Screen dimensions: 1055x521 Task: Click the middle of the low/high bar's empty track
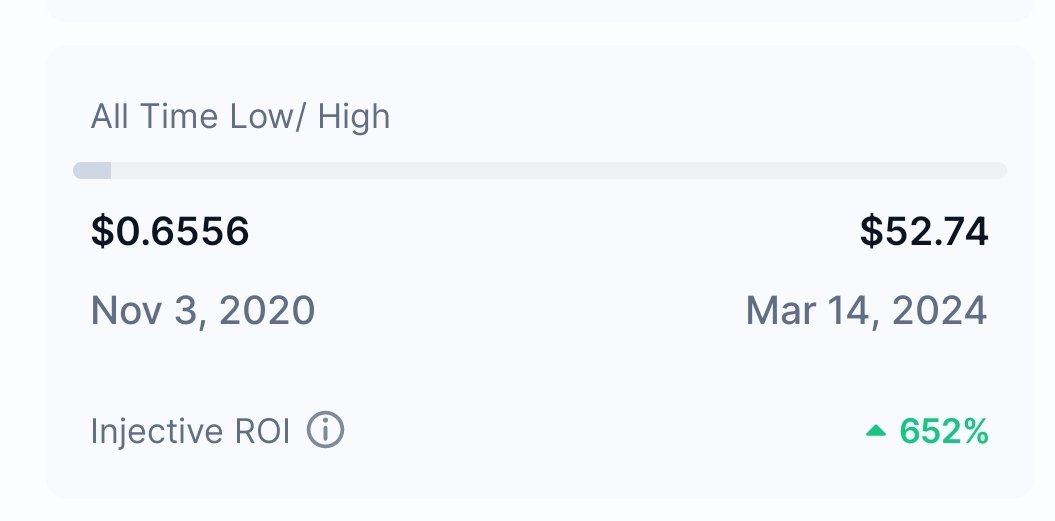pyautogui.click(x=558, y=170)
